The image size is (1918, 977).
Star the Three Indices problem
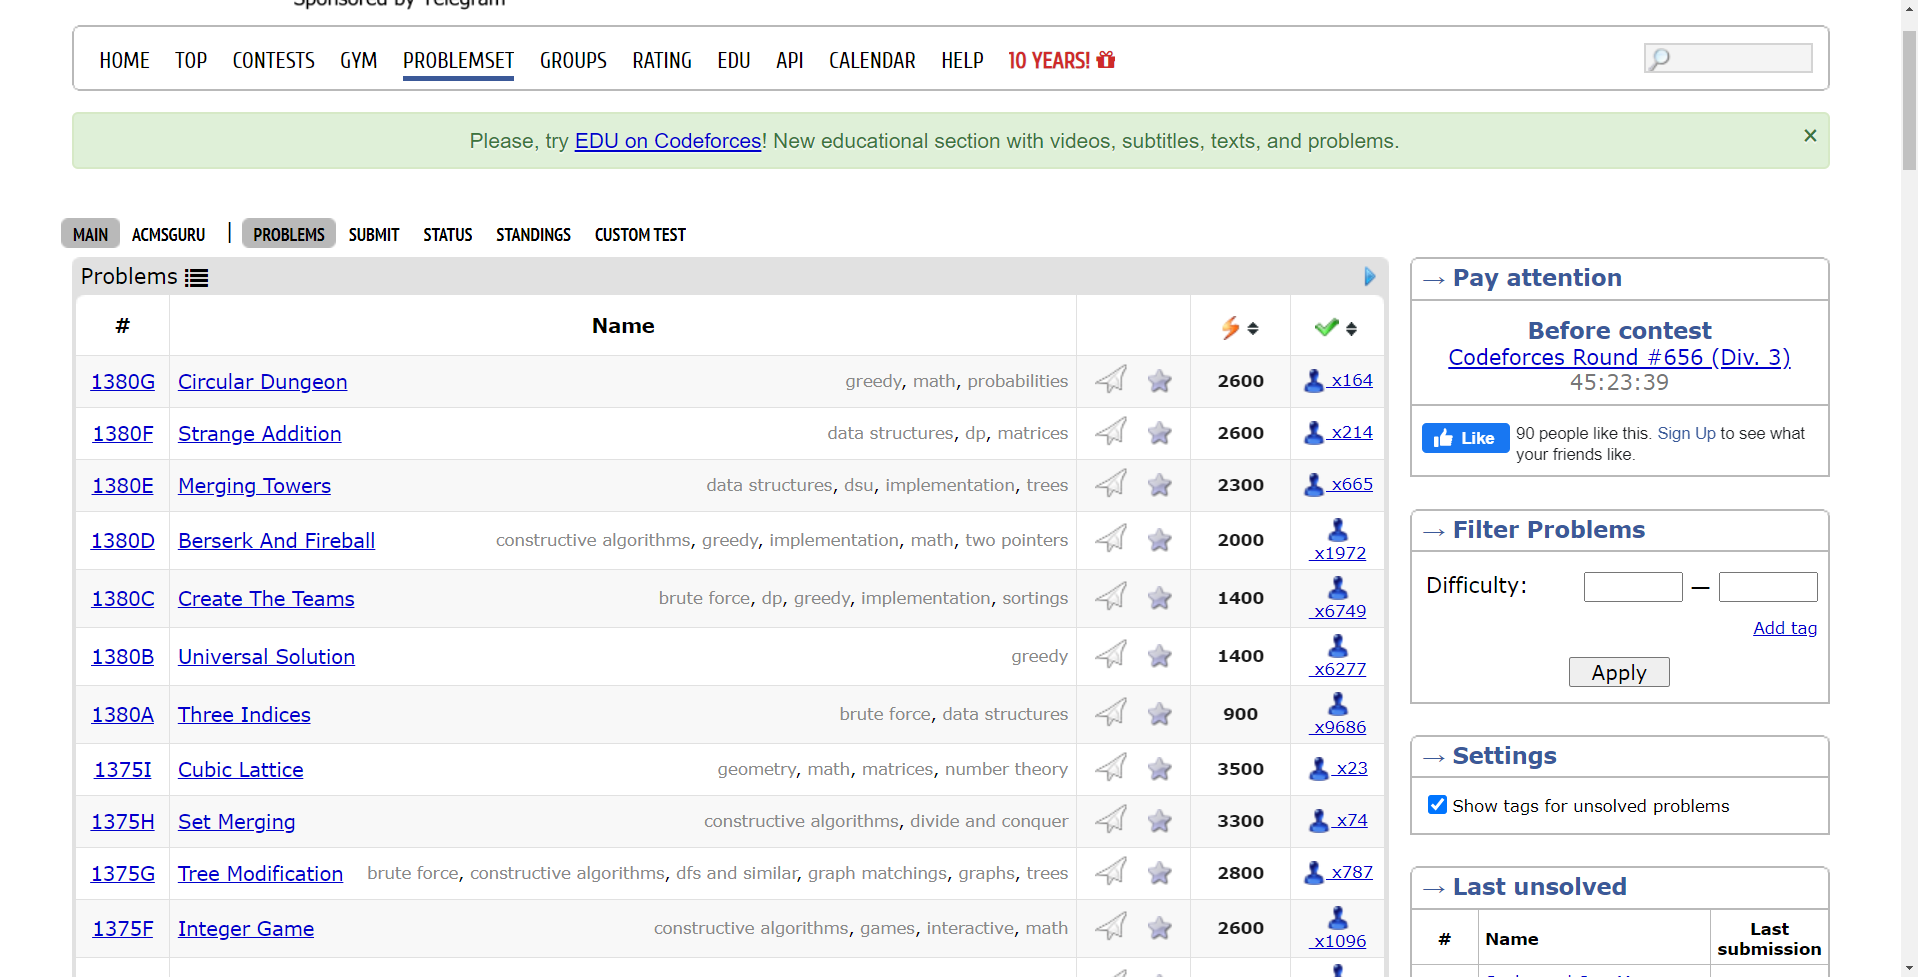coord(1160,714)
